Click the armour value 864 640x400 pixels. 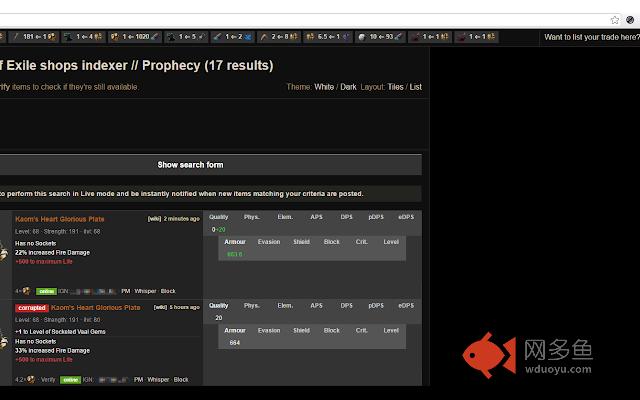[x=235, y=343]
